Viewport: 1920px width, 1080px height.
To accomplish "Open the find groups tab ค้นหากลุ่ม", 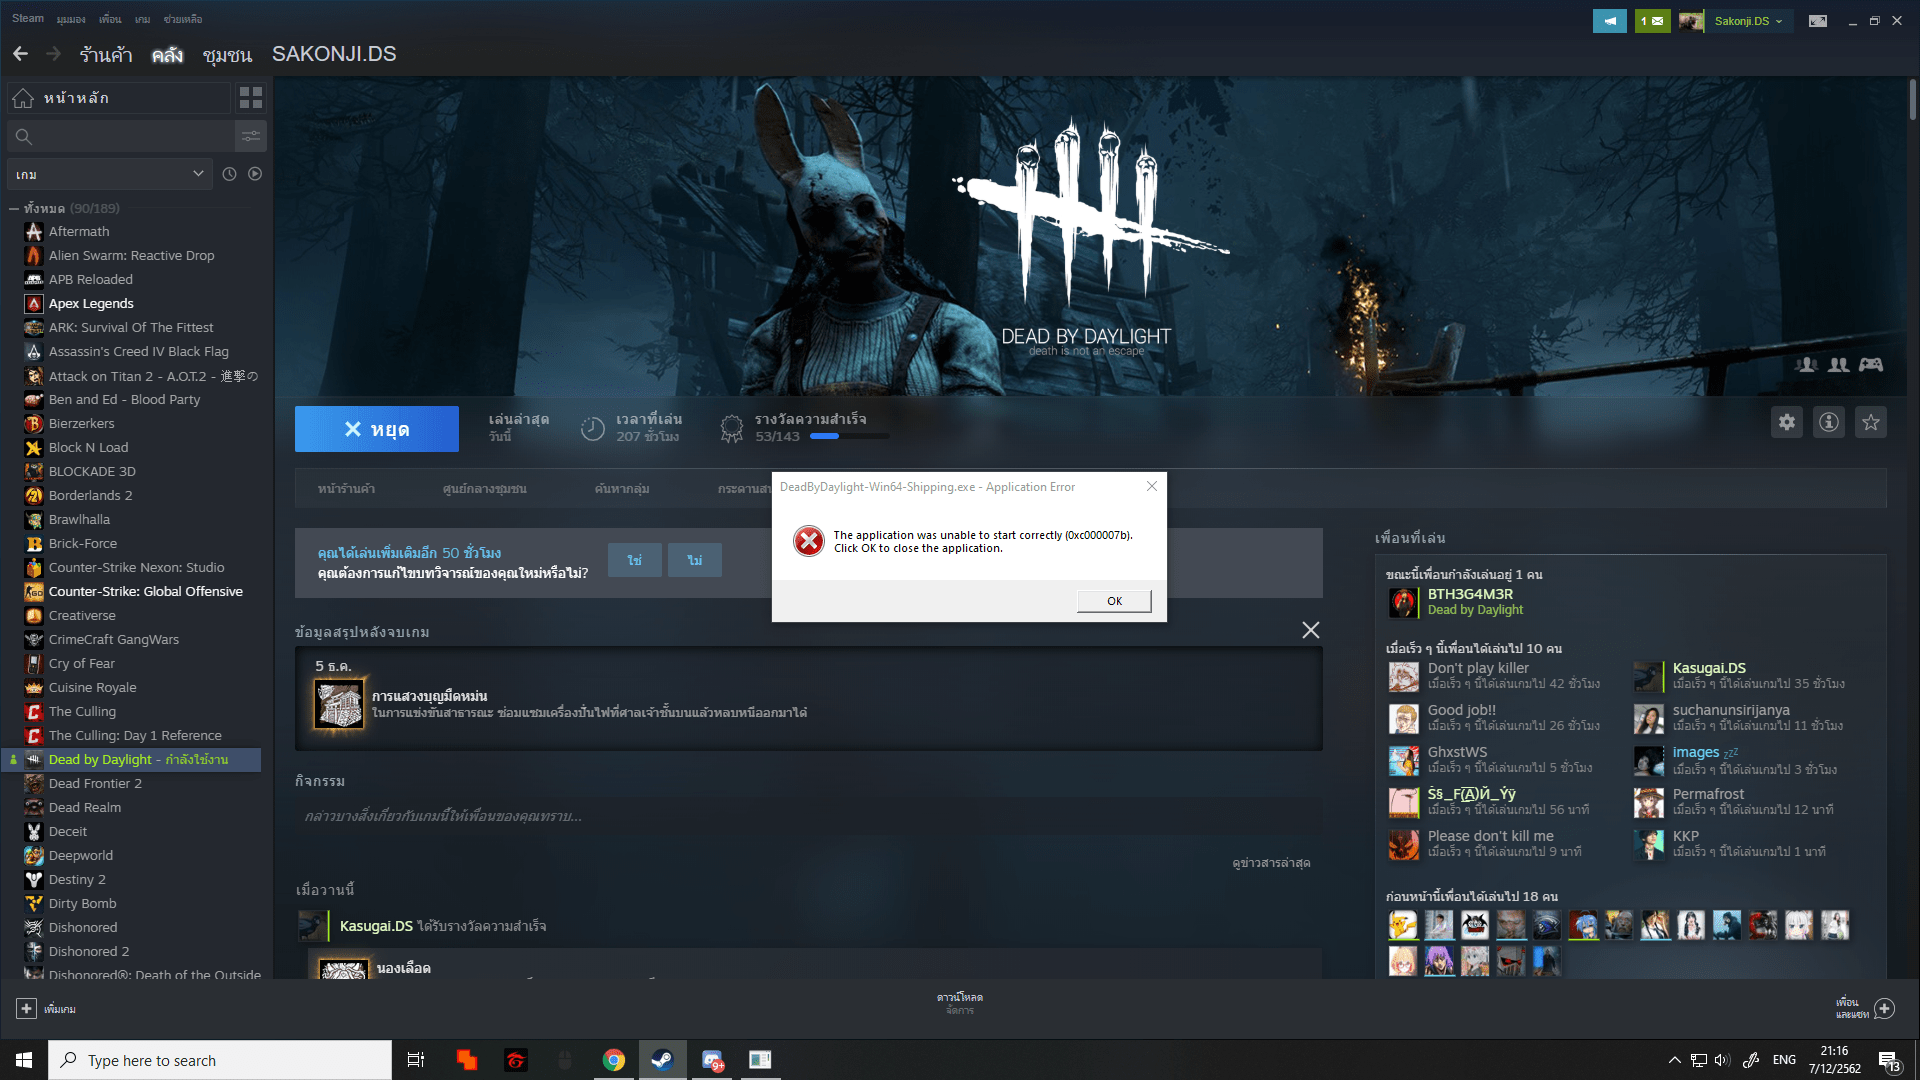I will click(622, 489).
